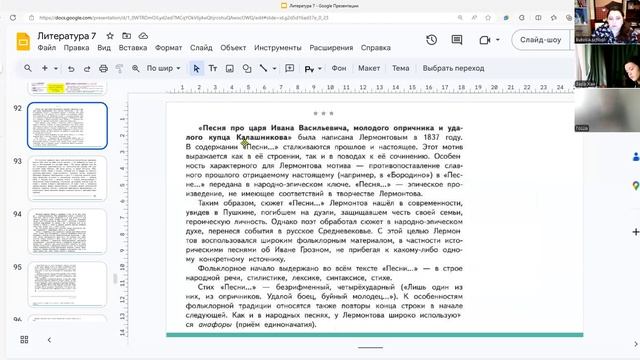
Task: Click Выбрать переход button
Action: point(453,68)
